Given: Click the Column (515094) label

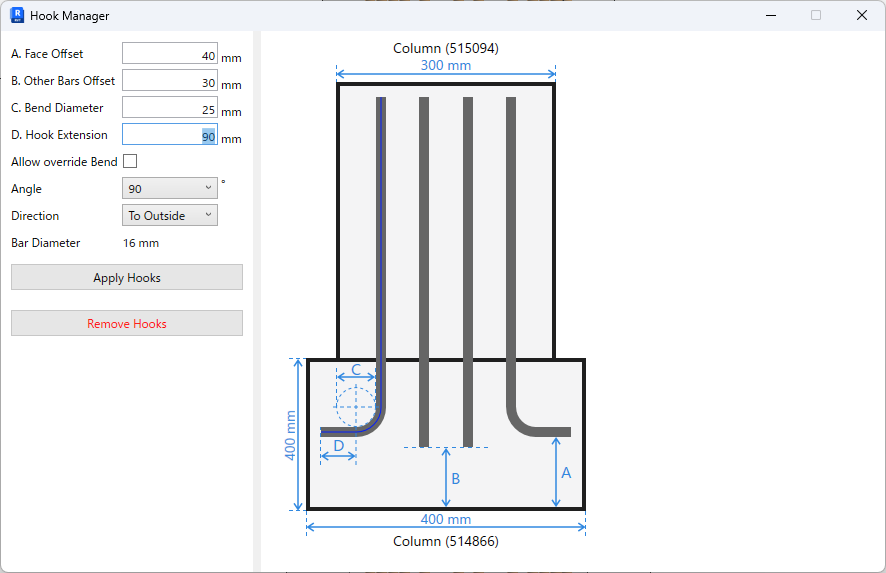Looking at the screenshot, I should pyautogui.click(x=446, y=49).
